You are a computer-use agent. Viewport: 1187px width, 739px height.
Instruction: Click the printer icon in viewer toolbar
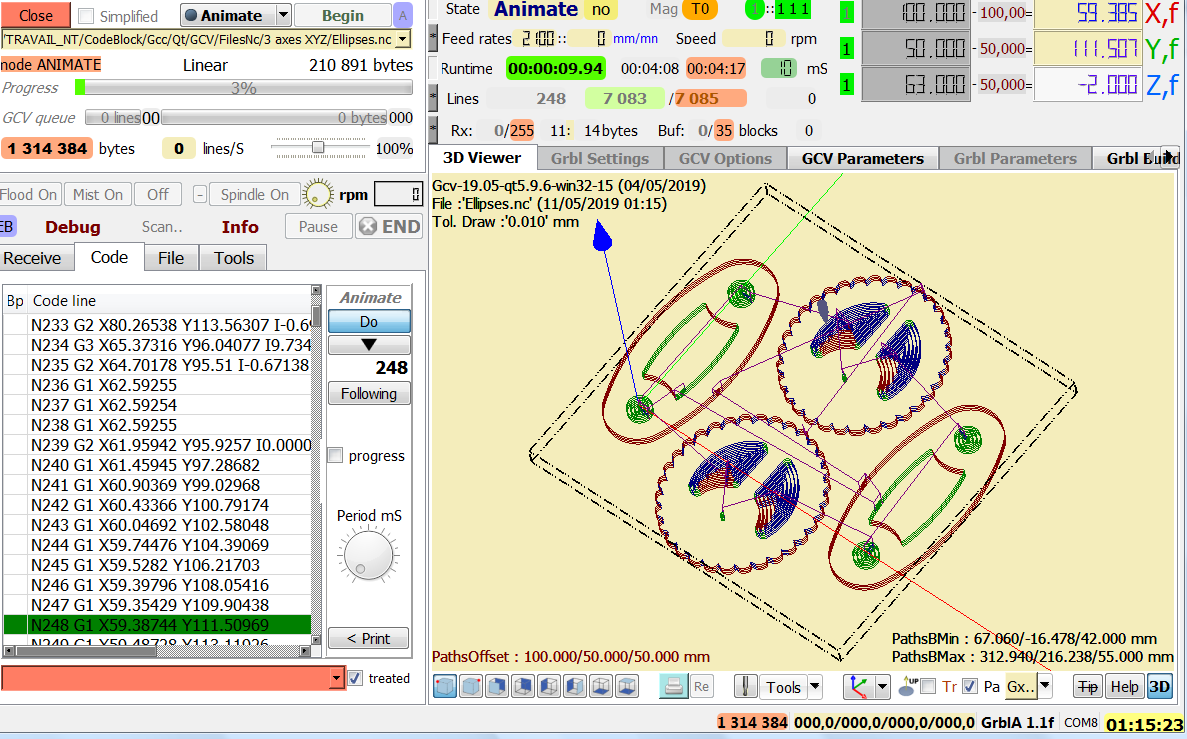tap(673, 687)
